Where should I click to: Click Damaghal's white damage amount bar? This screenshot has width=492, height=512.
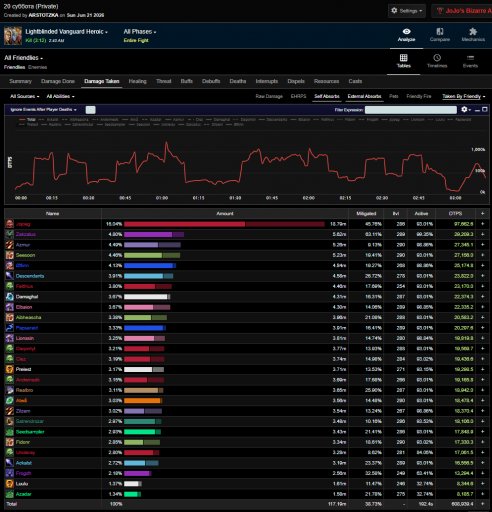point(147,297)
